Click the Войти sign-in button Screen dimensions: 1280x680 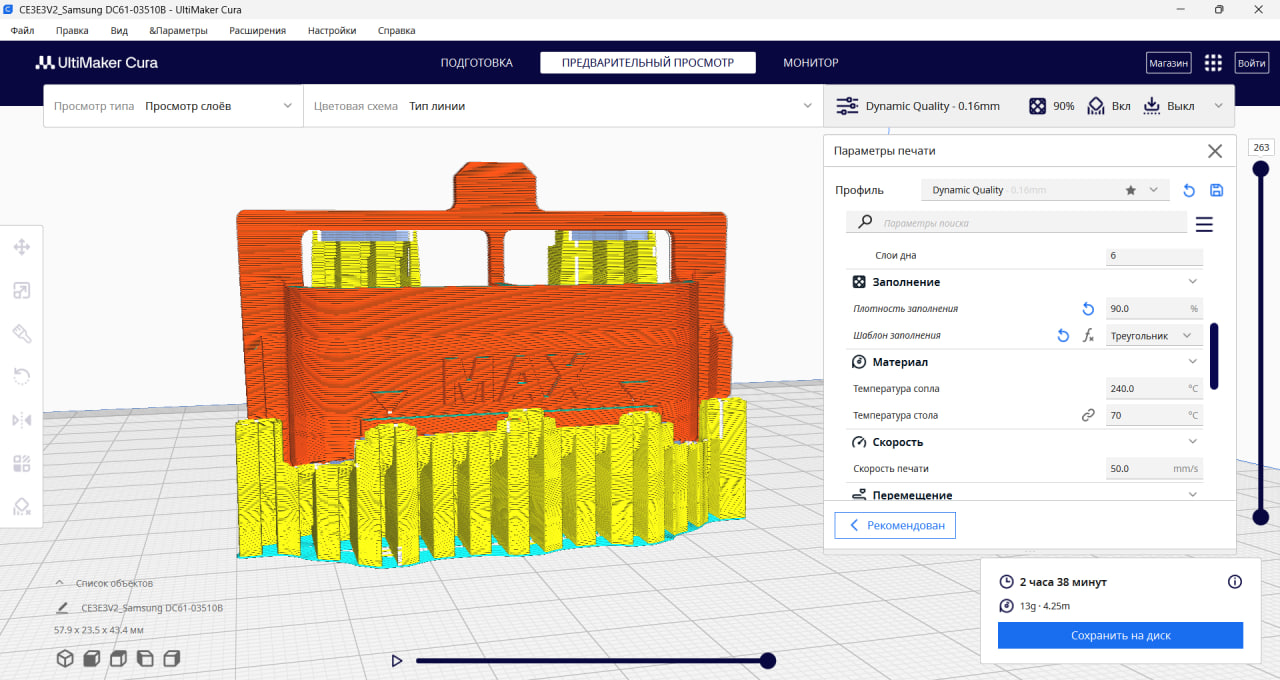(1252, 62)
